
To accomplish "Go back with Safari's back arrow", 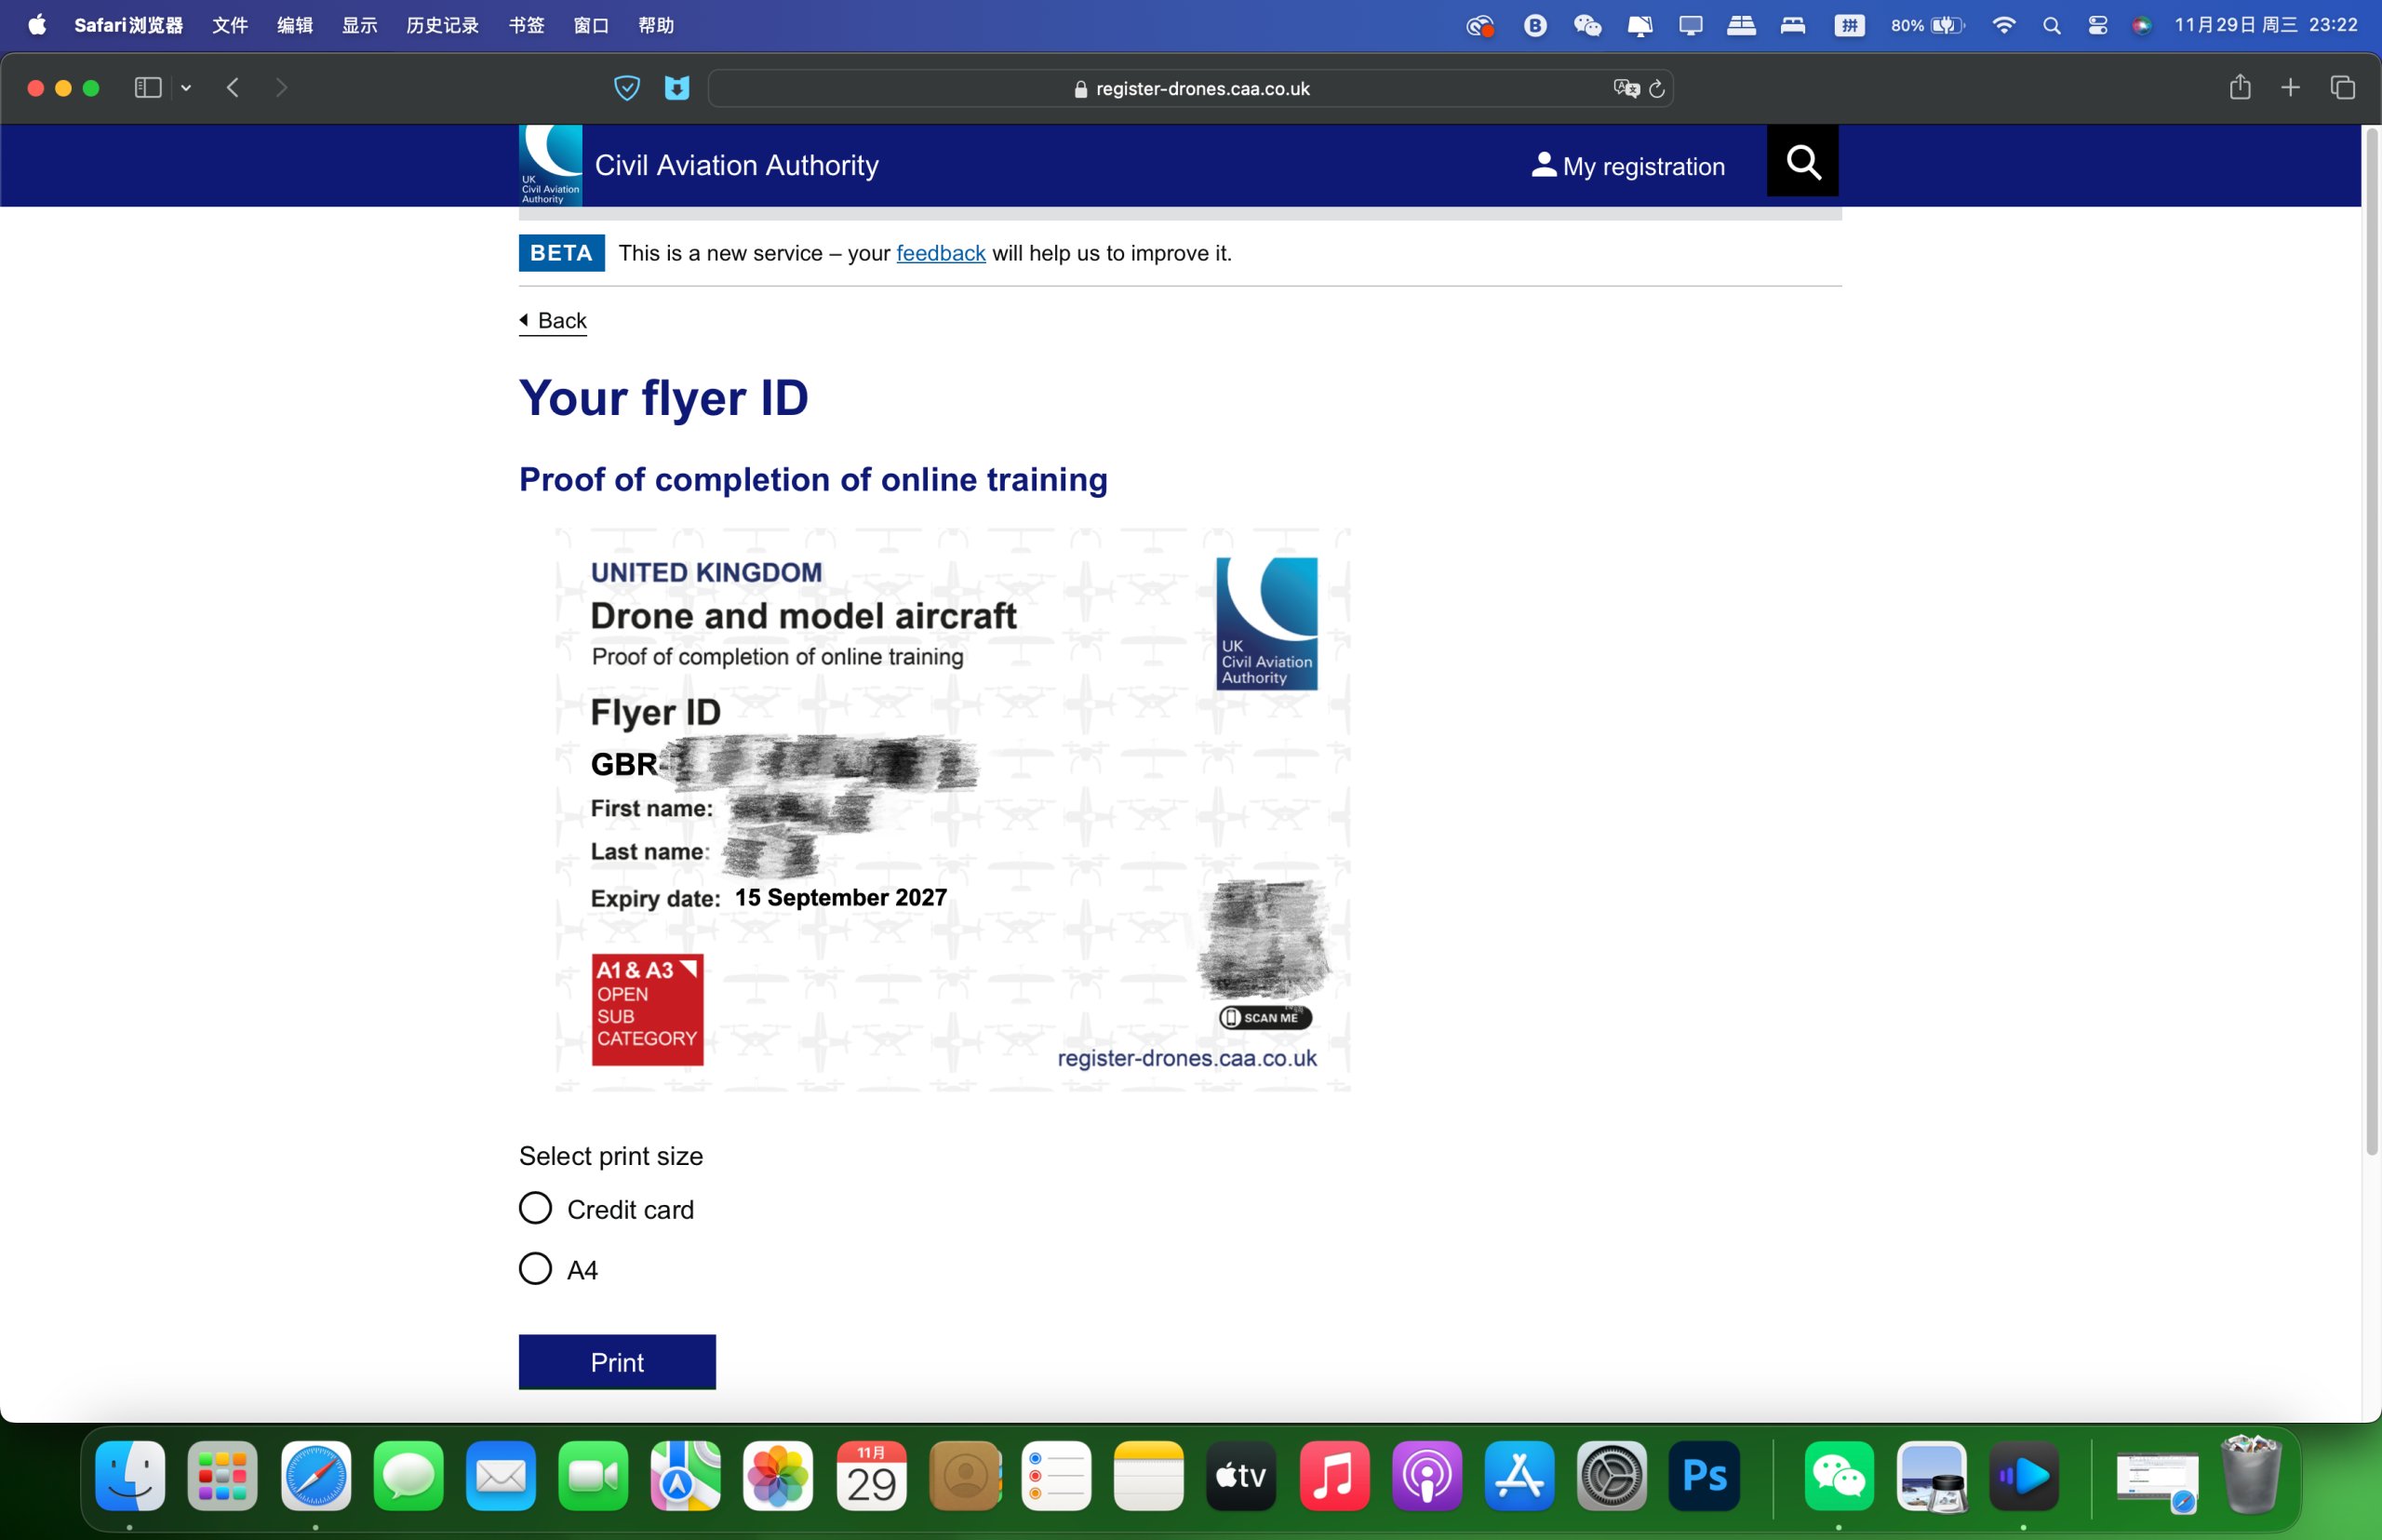I will tap(233, 88).
